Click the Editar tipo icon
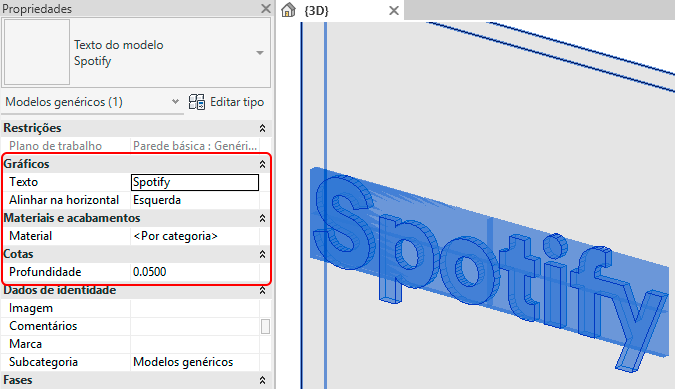Screen dimensions: 675x389 tap(197, 102)
